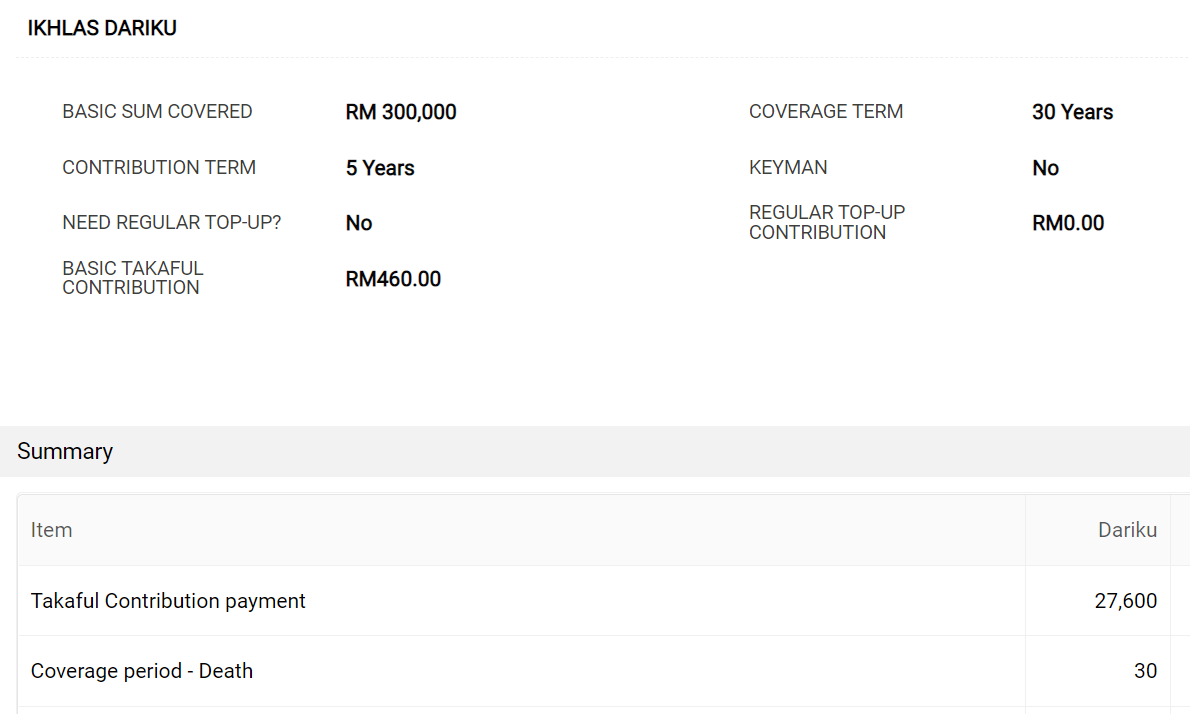1190x714 pixels.
Task: Select the 30 Years coverage term value
Action: (1072, 112)
